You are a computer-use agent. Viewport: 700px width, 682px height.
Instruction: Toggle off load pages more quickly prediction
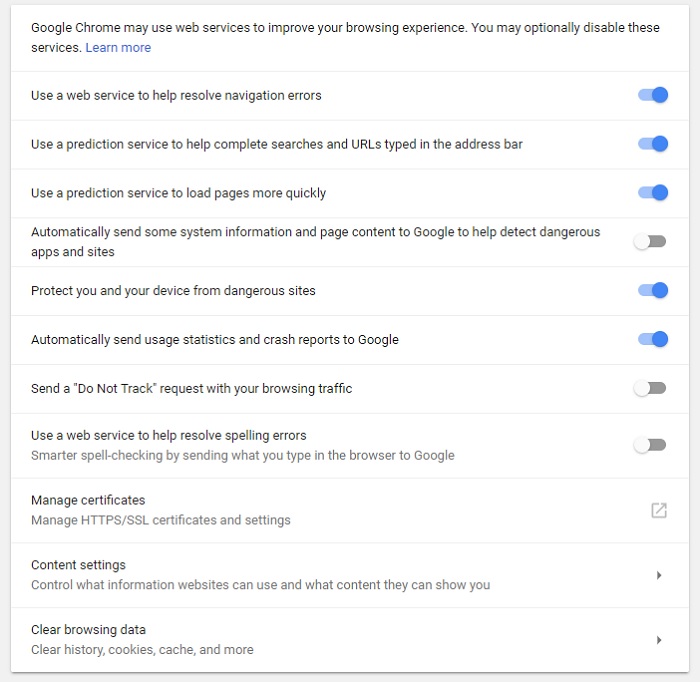652,192
